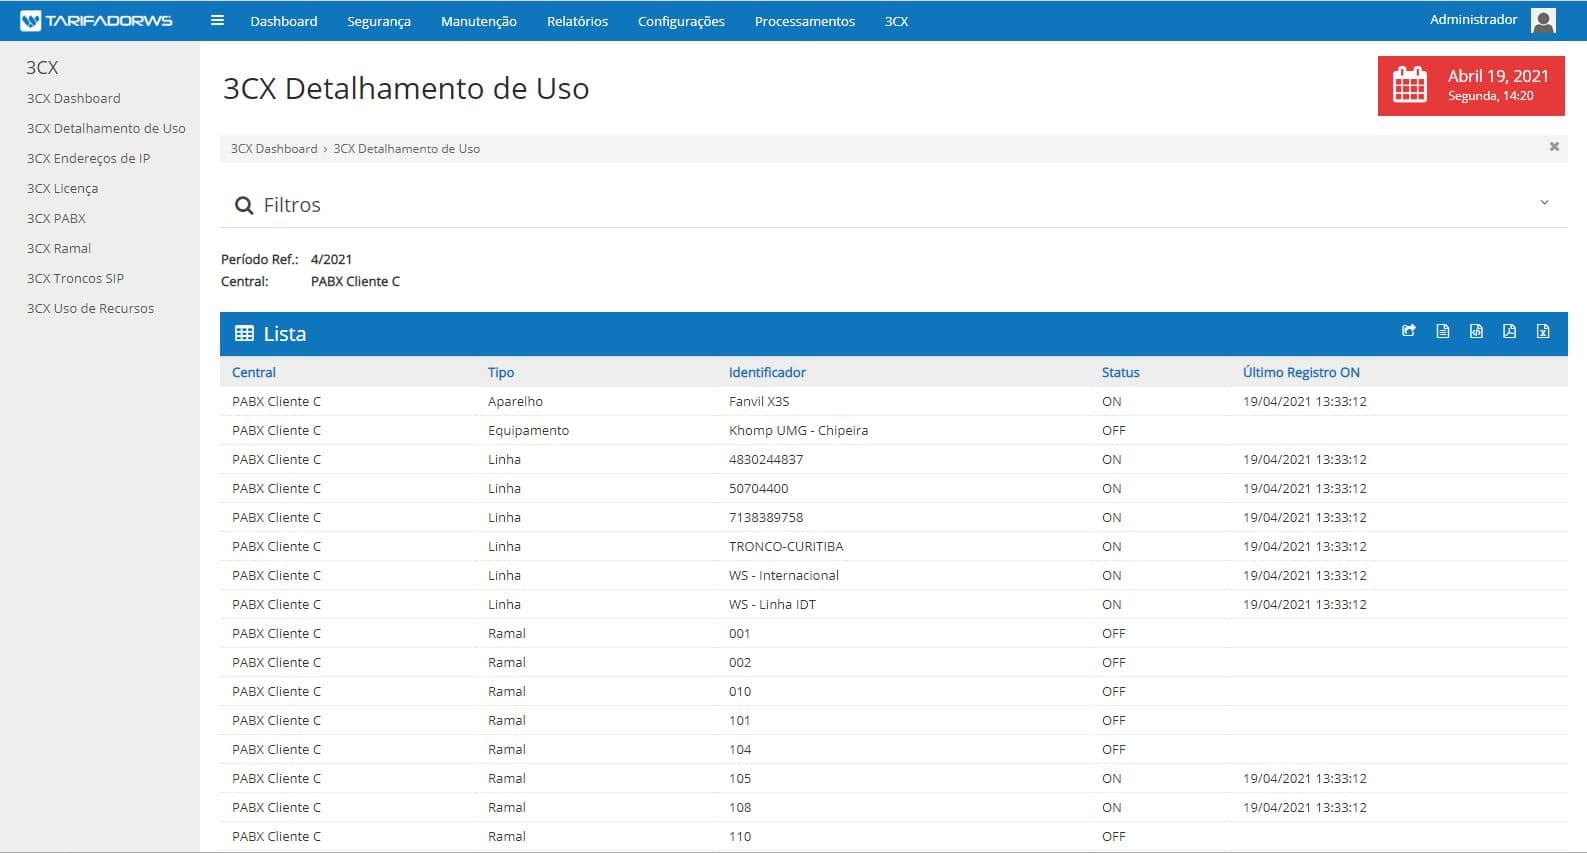Toggle the hamburger sidebar menu

(x=217, y=20)
